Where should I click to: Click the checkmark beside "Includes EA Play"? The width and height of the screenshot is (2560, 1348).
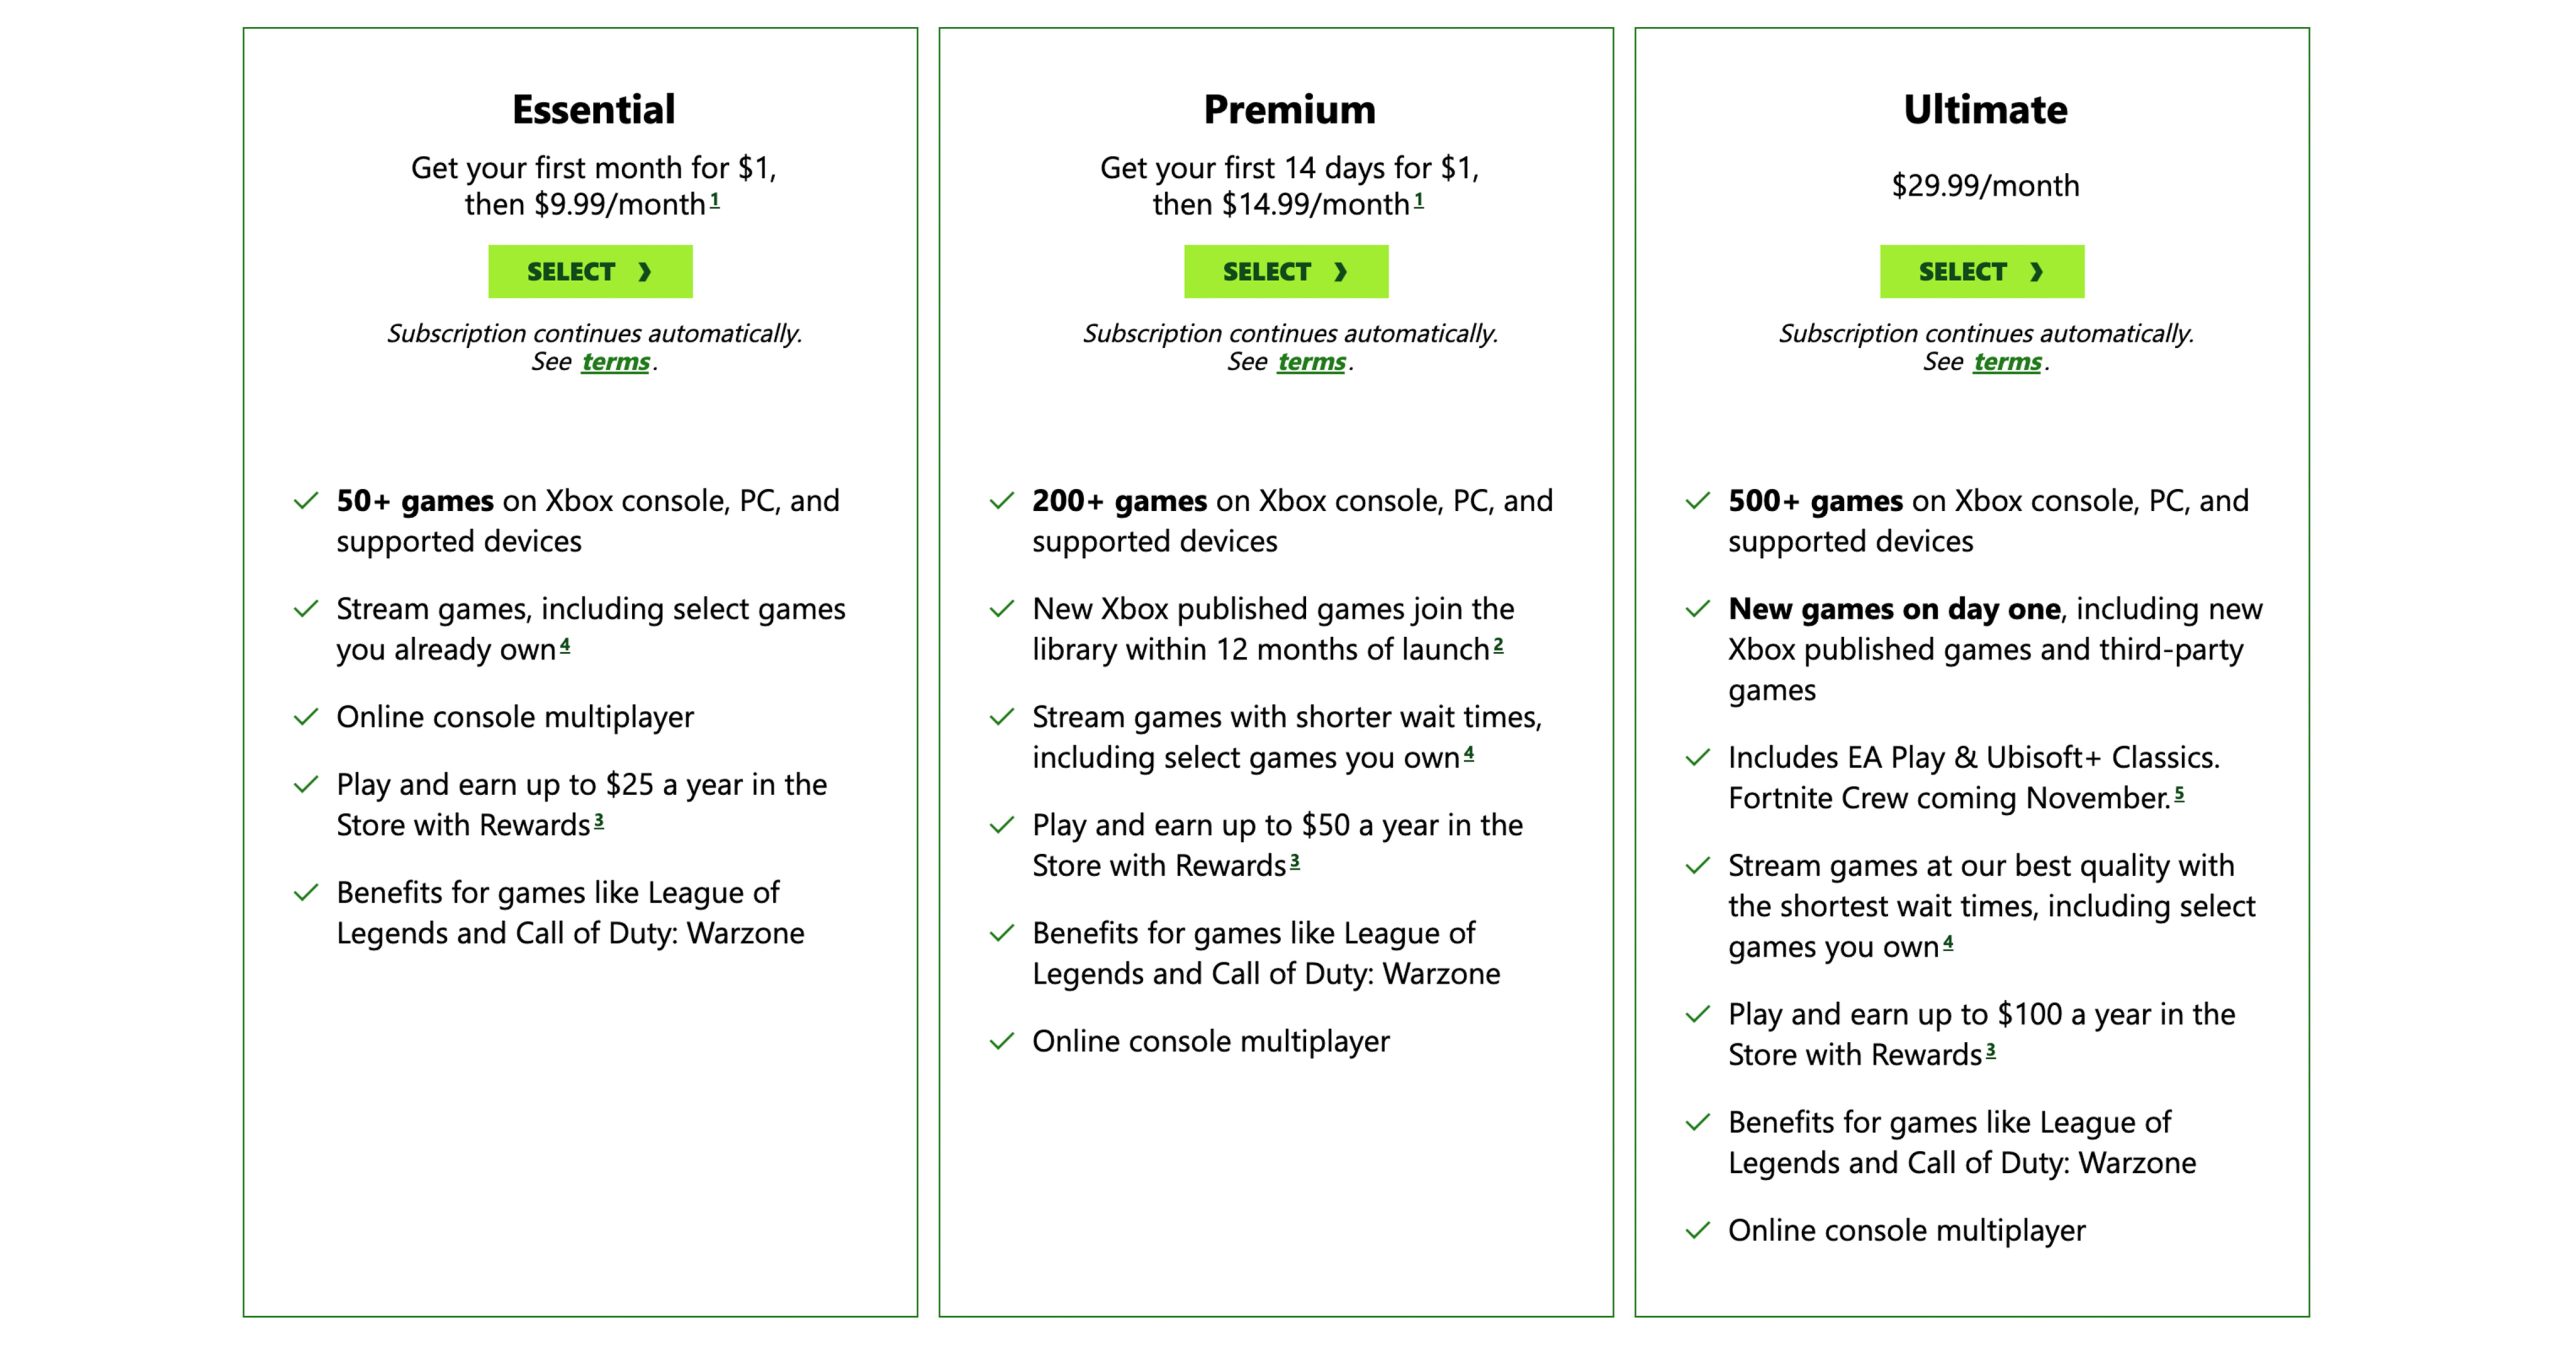click(1698, 757)
